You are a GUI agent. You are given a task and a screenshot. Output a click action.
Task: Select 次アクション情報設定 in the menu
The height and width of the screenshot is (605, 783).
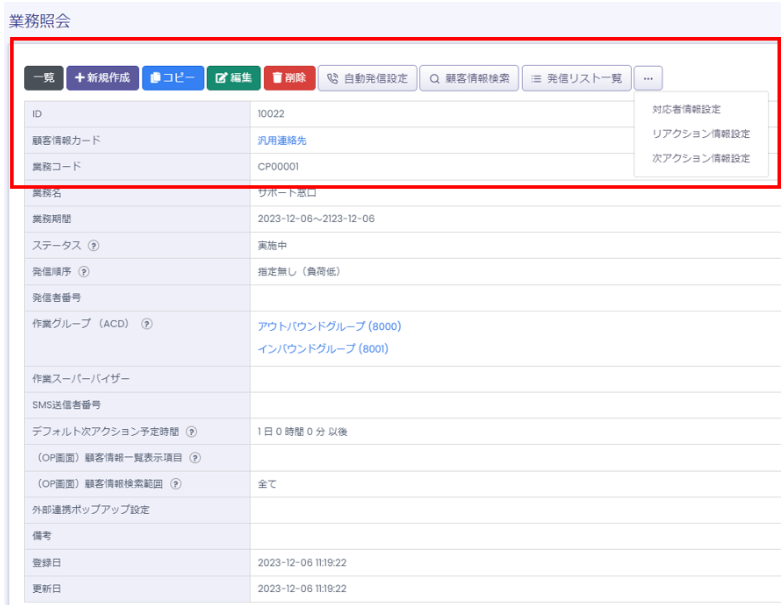tap(700, 158)
